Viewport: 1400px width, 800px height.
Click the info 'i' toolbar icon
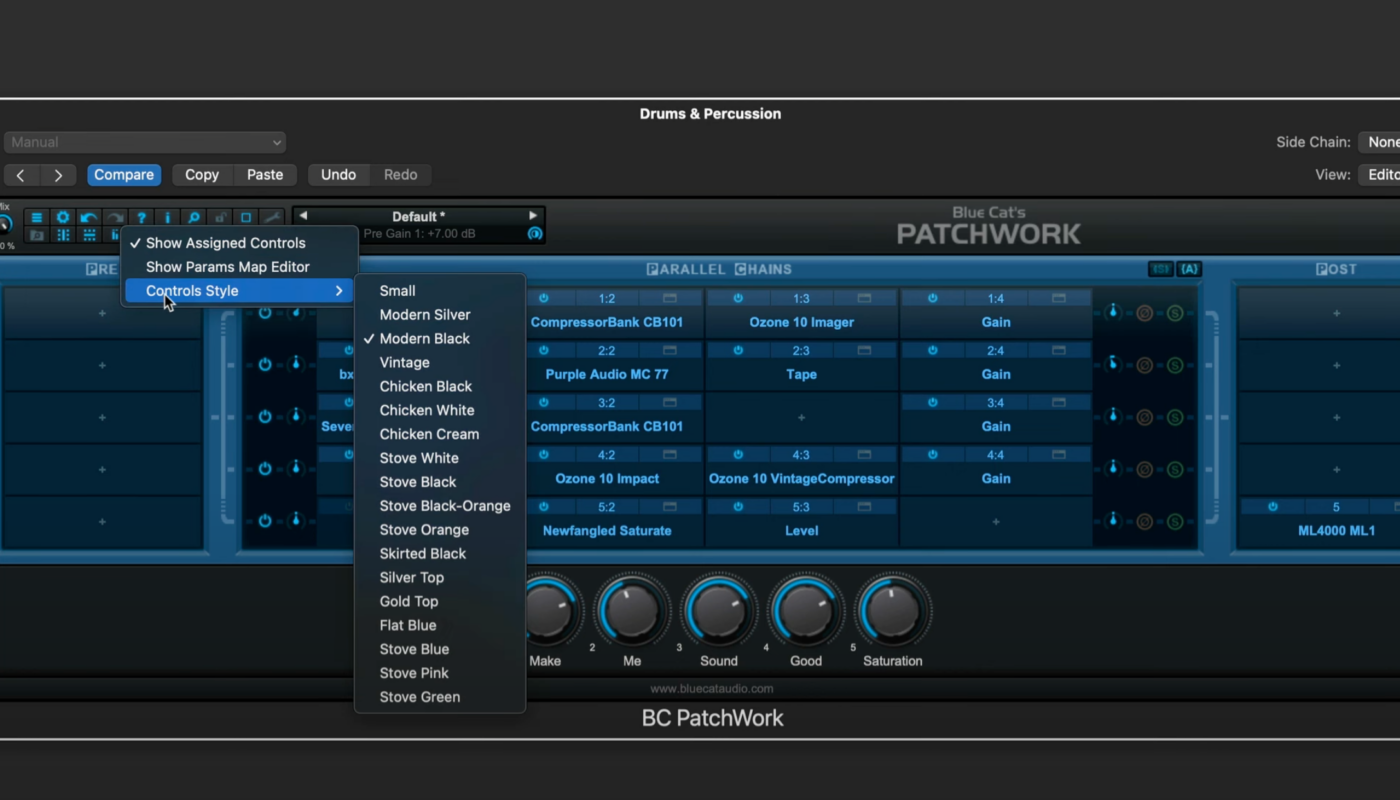(x=167, y=217)
